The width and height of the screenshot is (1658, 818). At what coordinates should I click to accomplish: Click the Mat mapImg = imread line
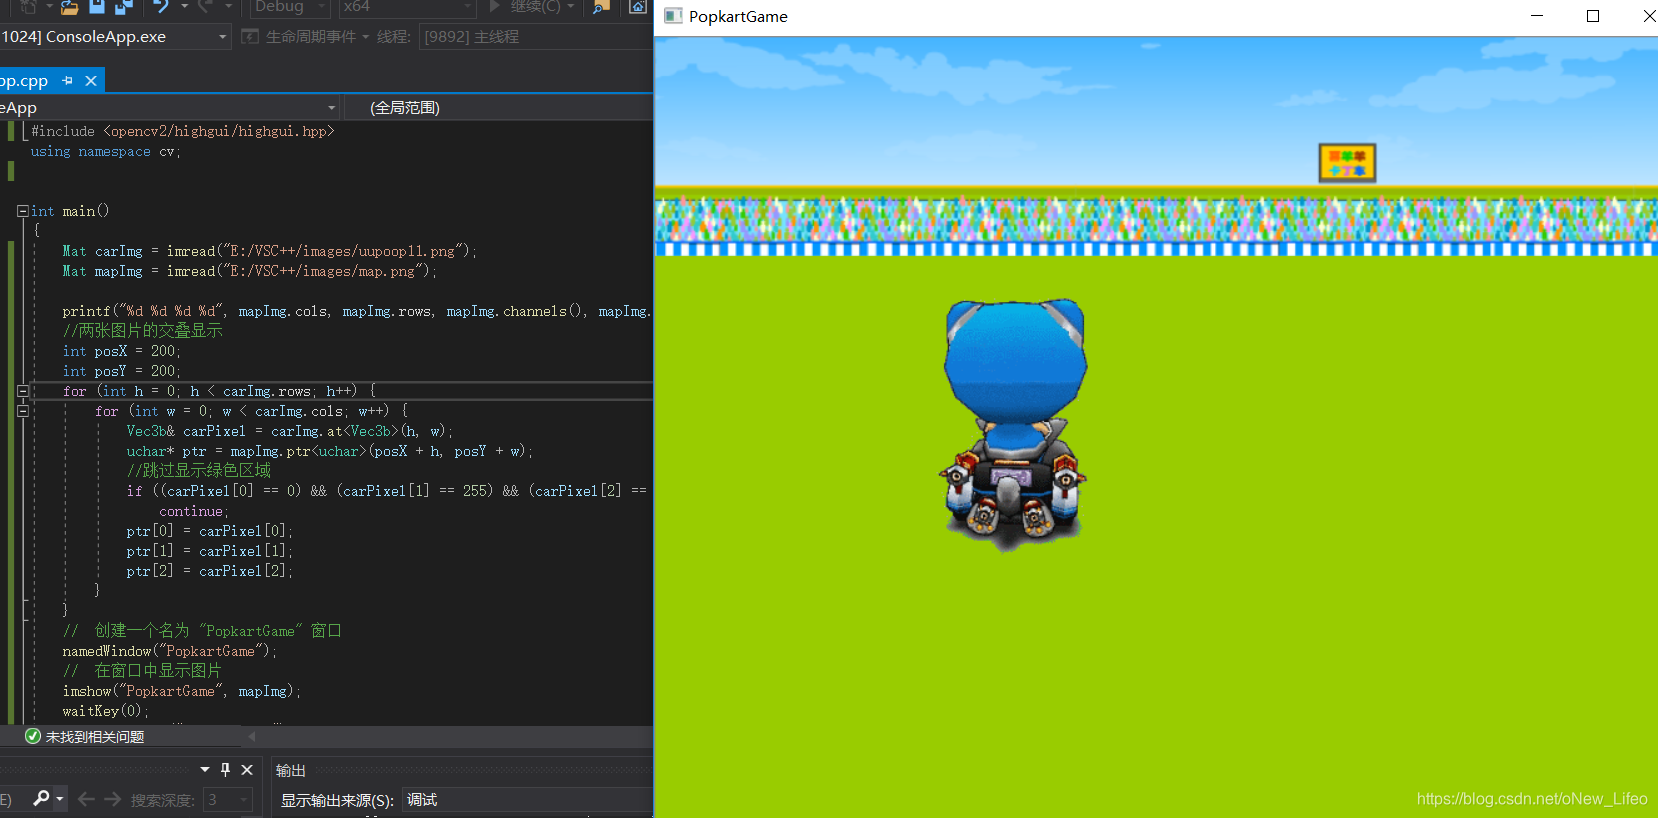tap(250, 271)
